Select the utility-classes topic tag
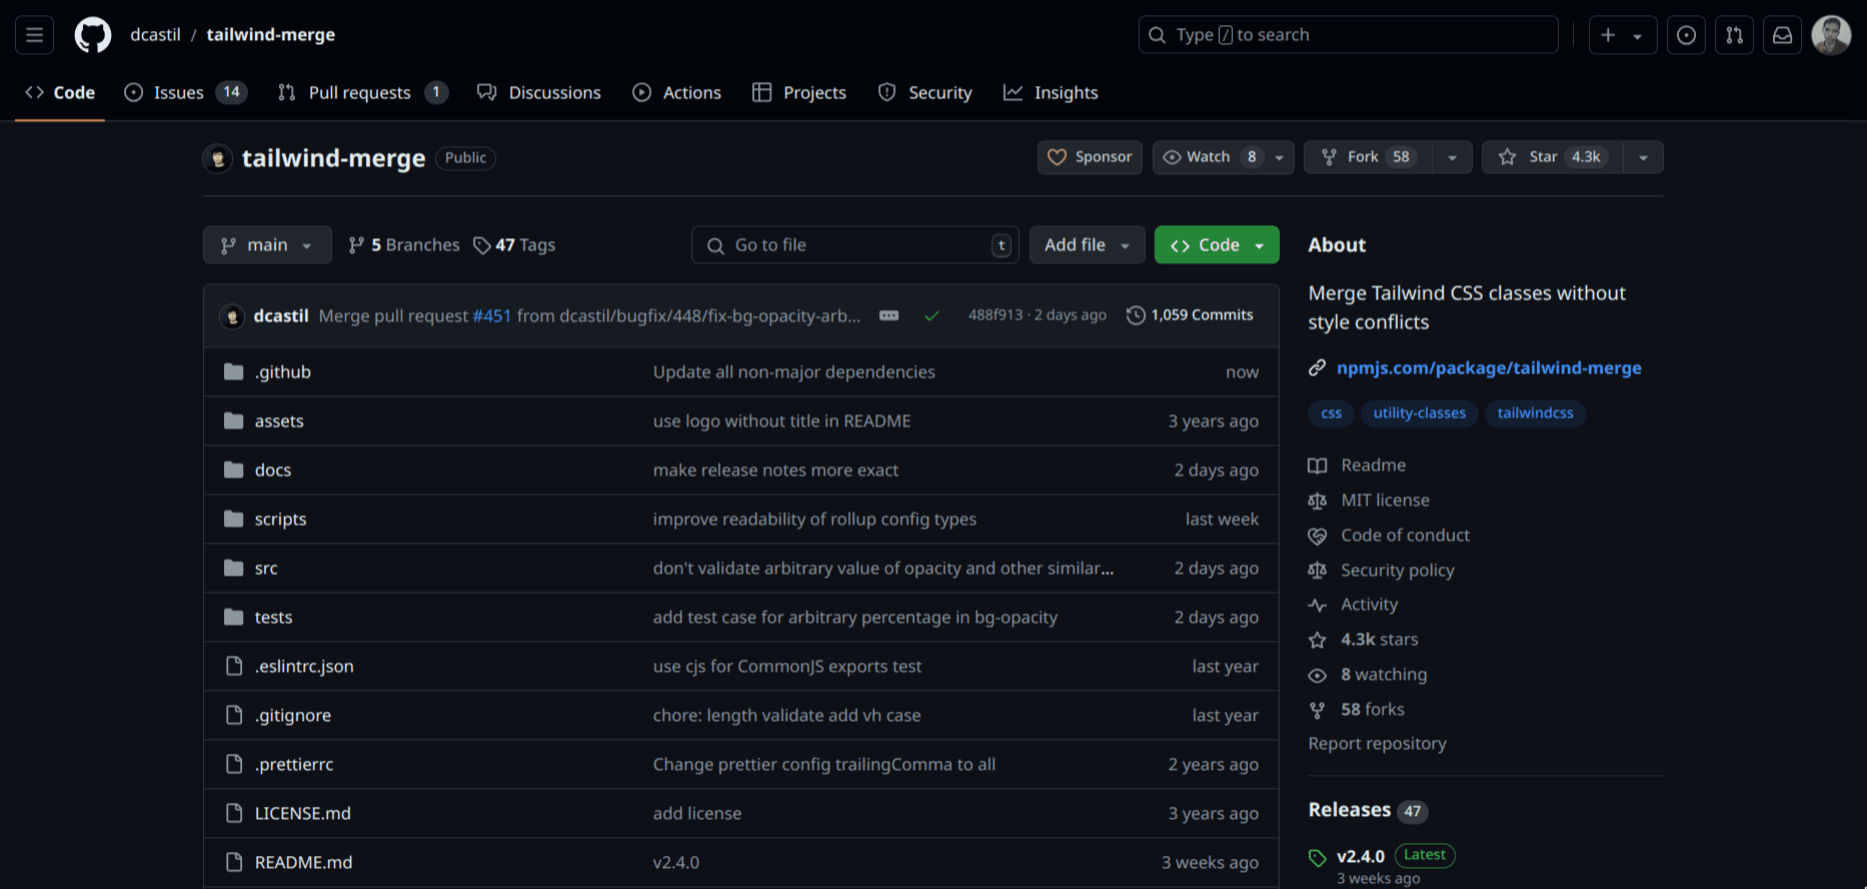Screen dimensions: 1867x889 tap(1419, 413)
